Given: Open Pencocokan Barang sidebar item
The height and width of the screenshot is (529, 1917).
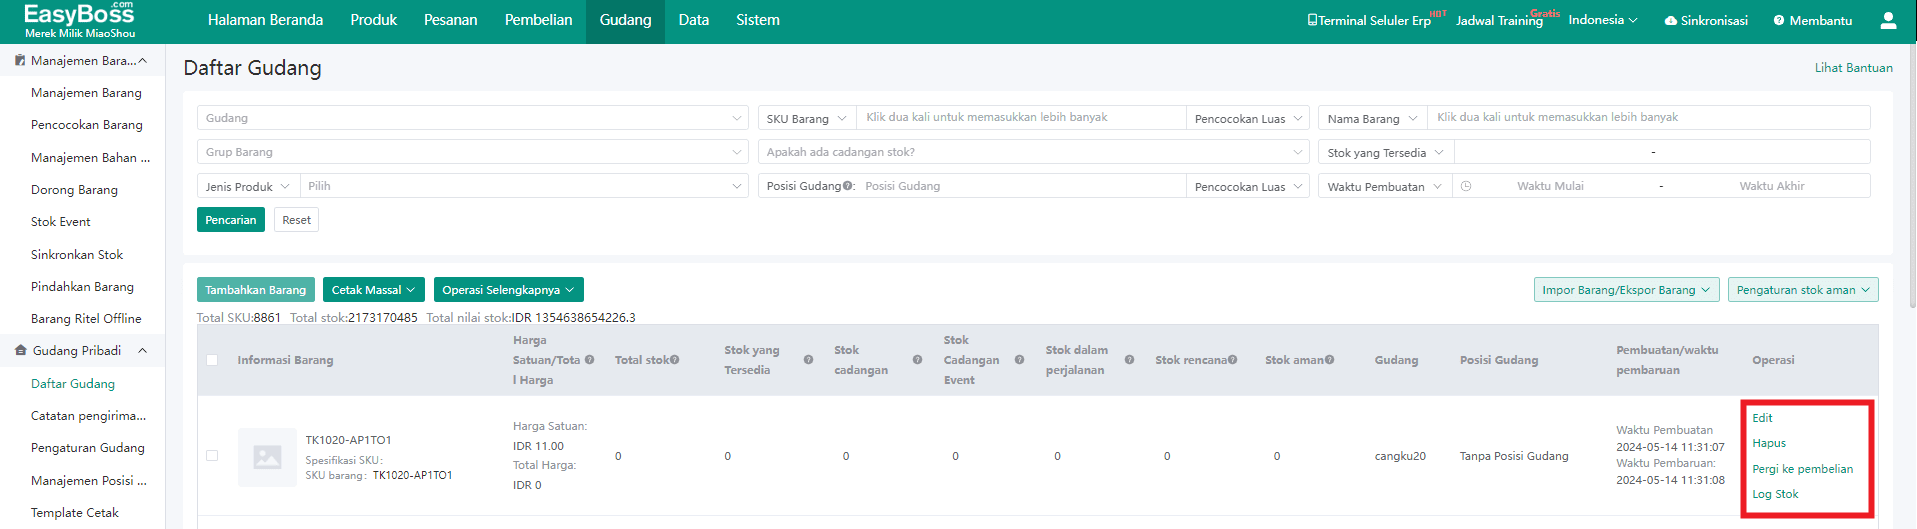Looking at the screenshot, I should point(87,125).
